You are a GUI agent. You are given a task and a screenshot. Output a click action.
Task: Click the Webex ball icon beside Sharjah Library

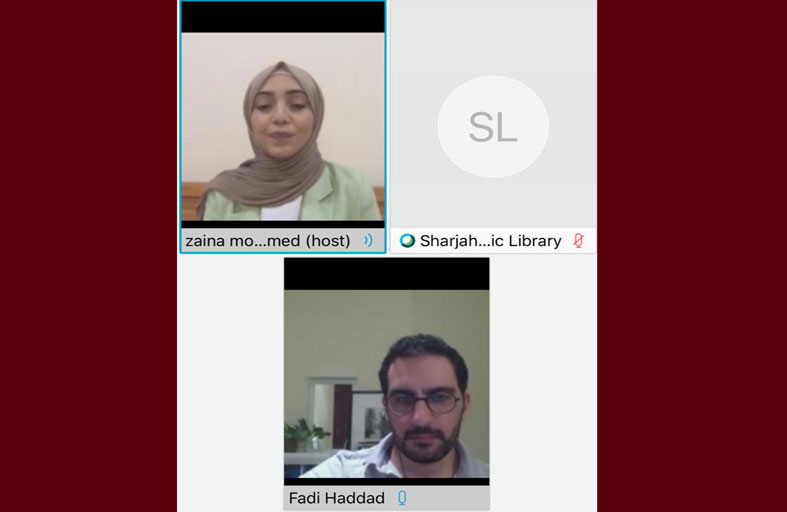click(x=407, y=241)
